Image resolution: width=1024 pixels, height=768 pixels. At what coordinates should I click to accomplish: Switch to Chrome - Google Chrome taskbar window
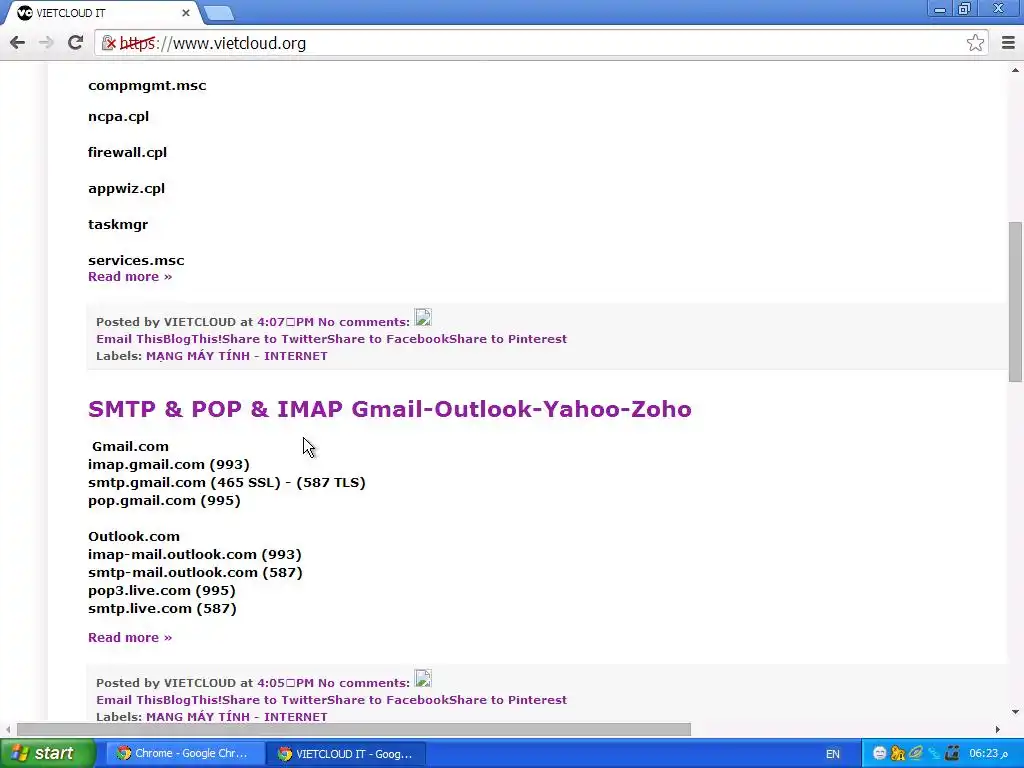[x=184, y=754]
